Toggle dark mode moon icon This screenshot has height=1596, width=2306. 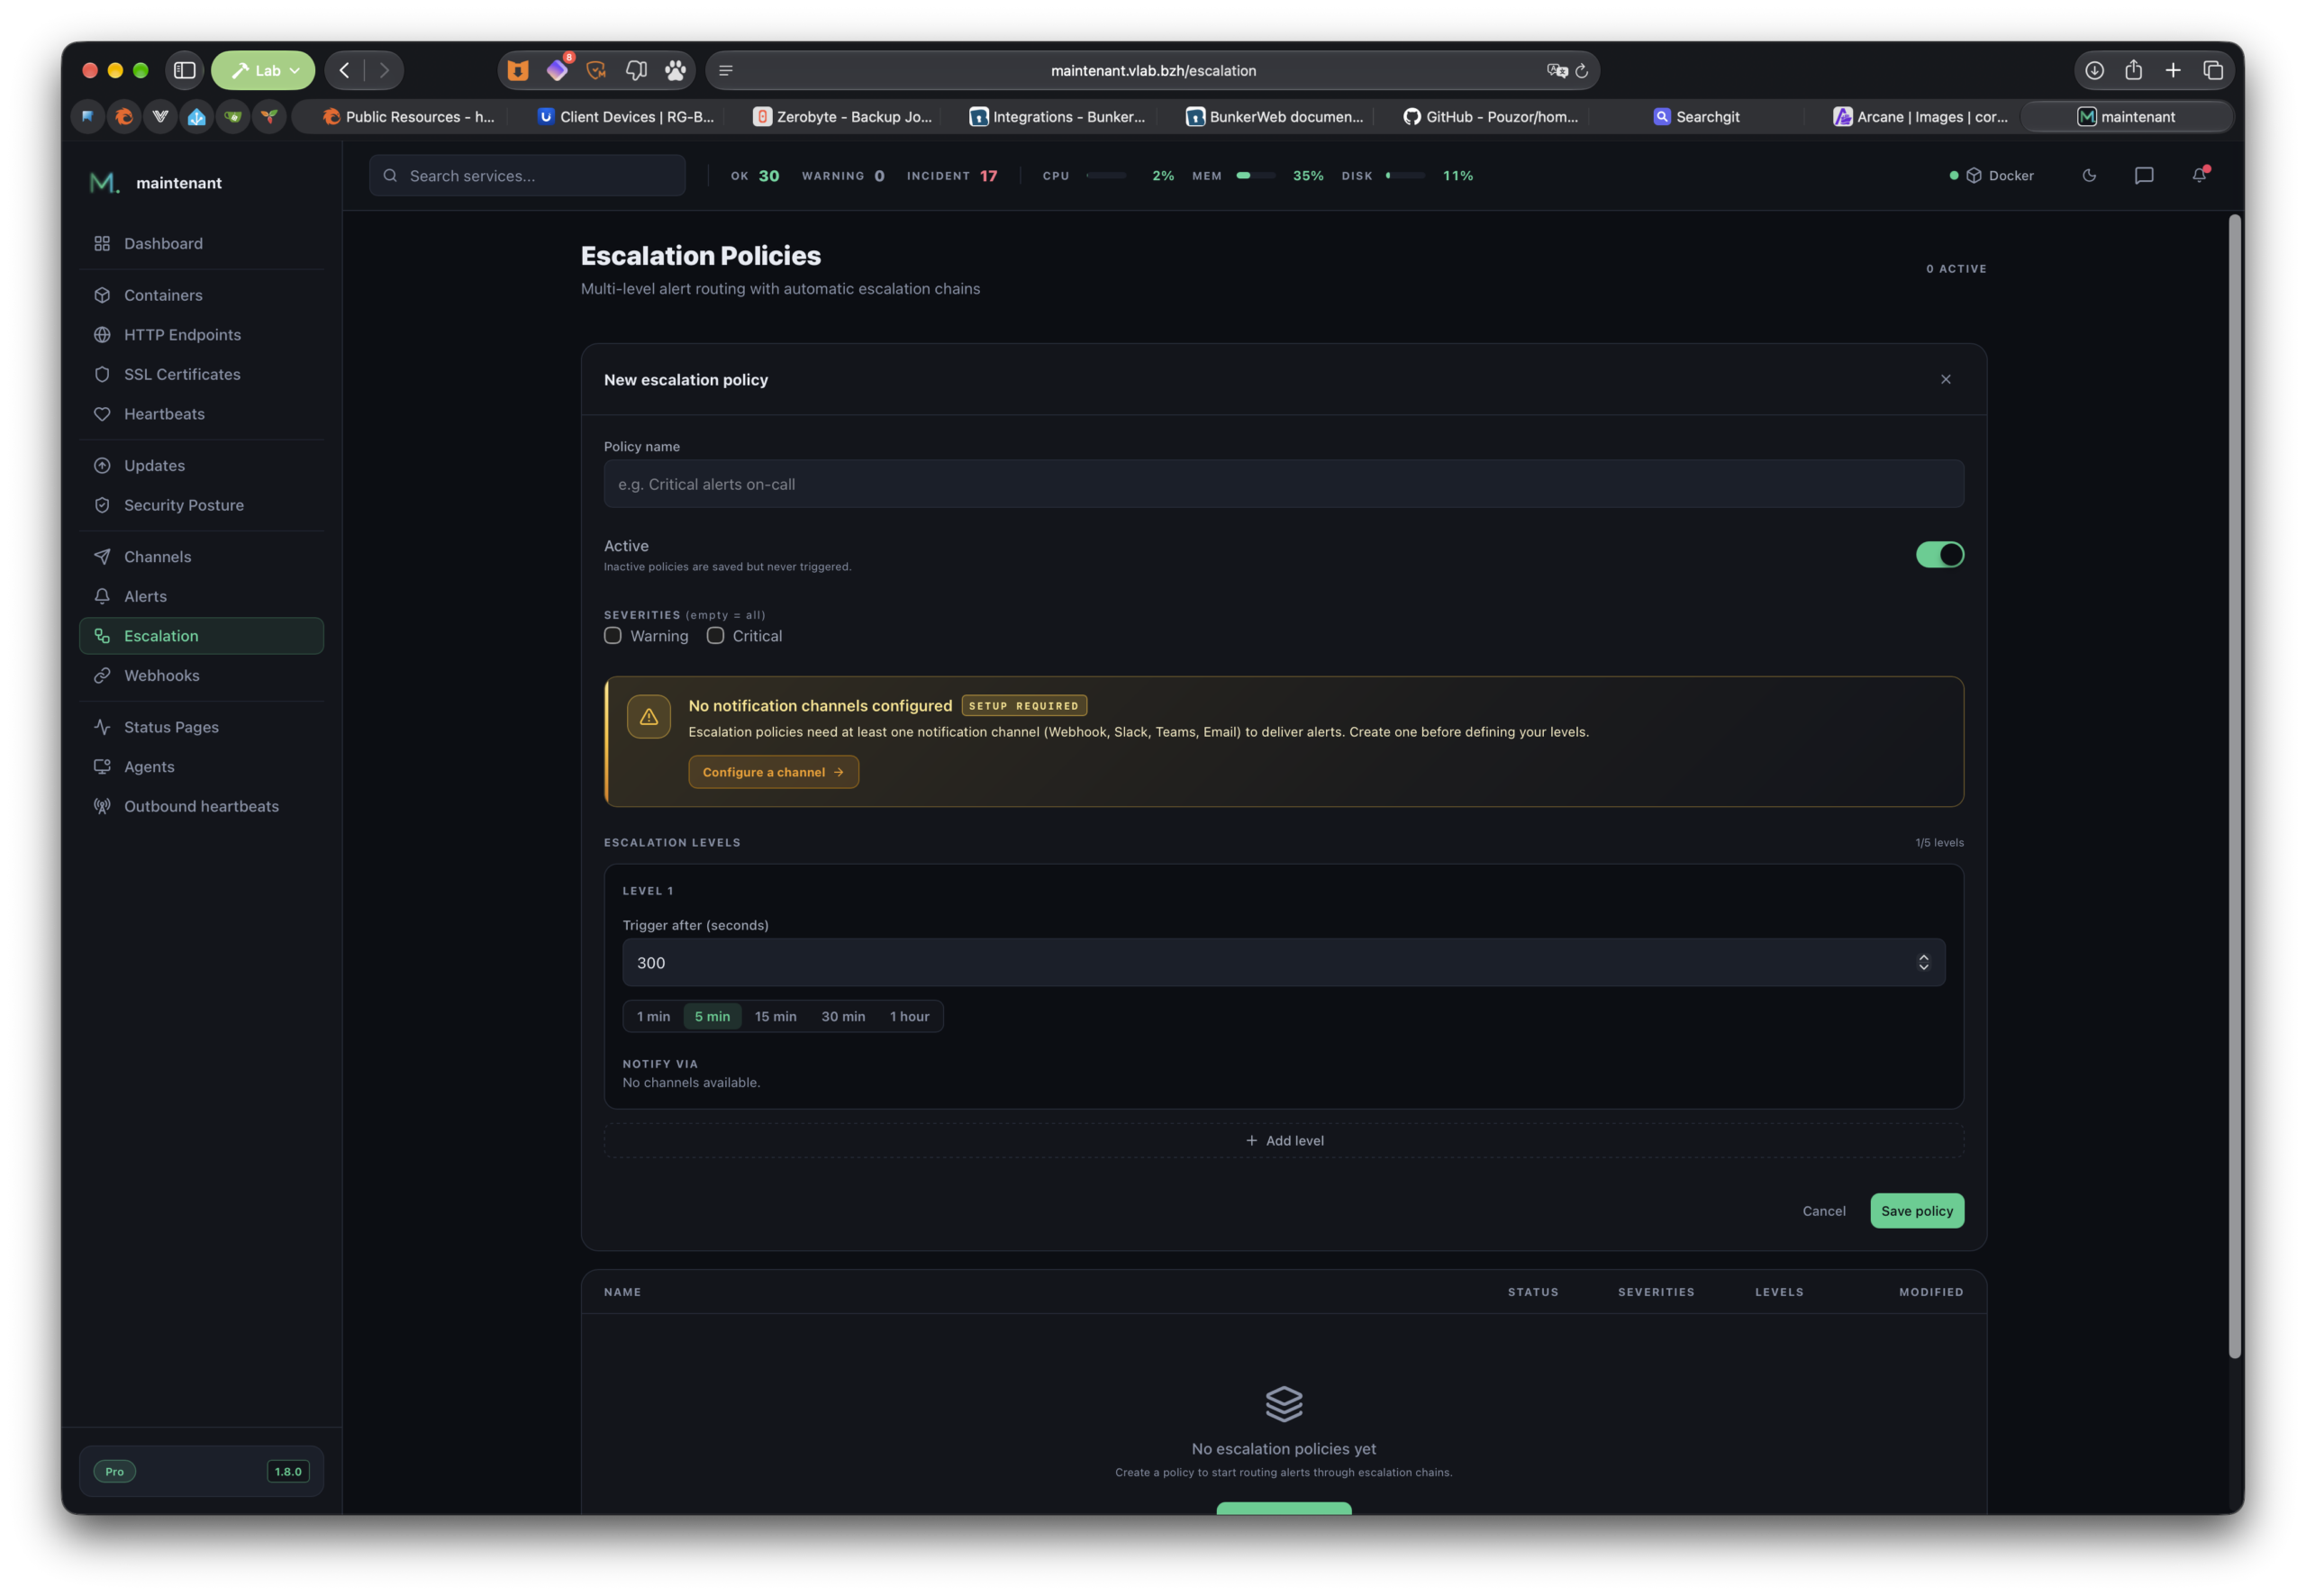pos(2089,176)
